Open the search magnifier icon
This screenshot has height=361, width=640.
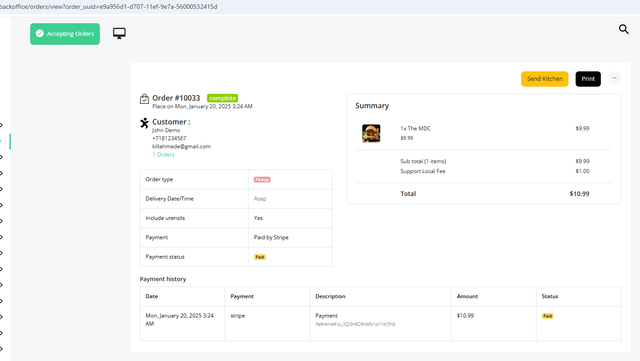(x=623, y=29)
